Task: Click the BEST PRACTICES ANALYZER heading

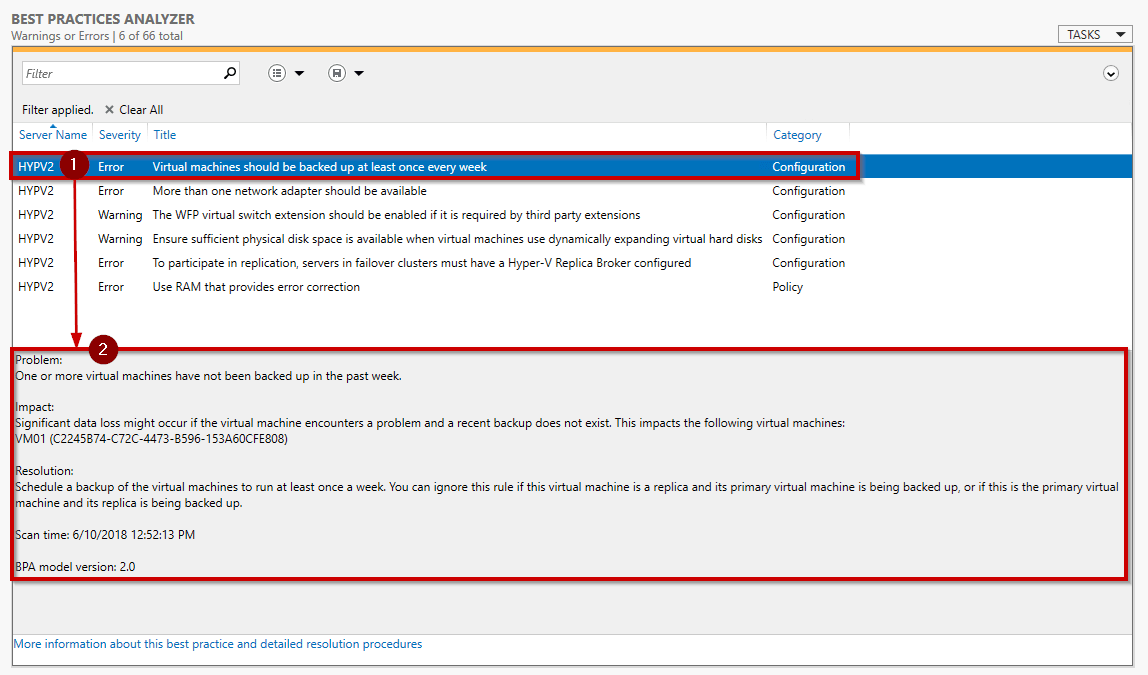Action: click(x=103, y=19)
